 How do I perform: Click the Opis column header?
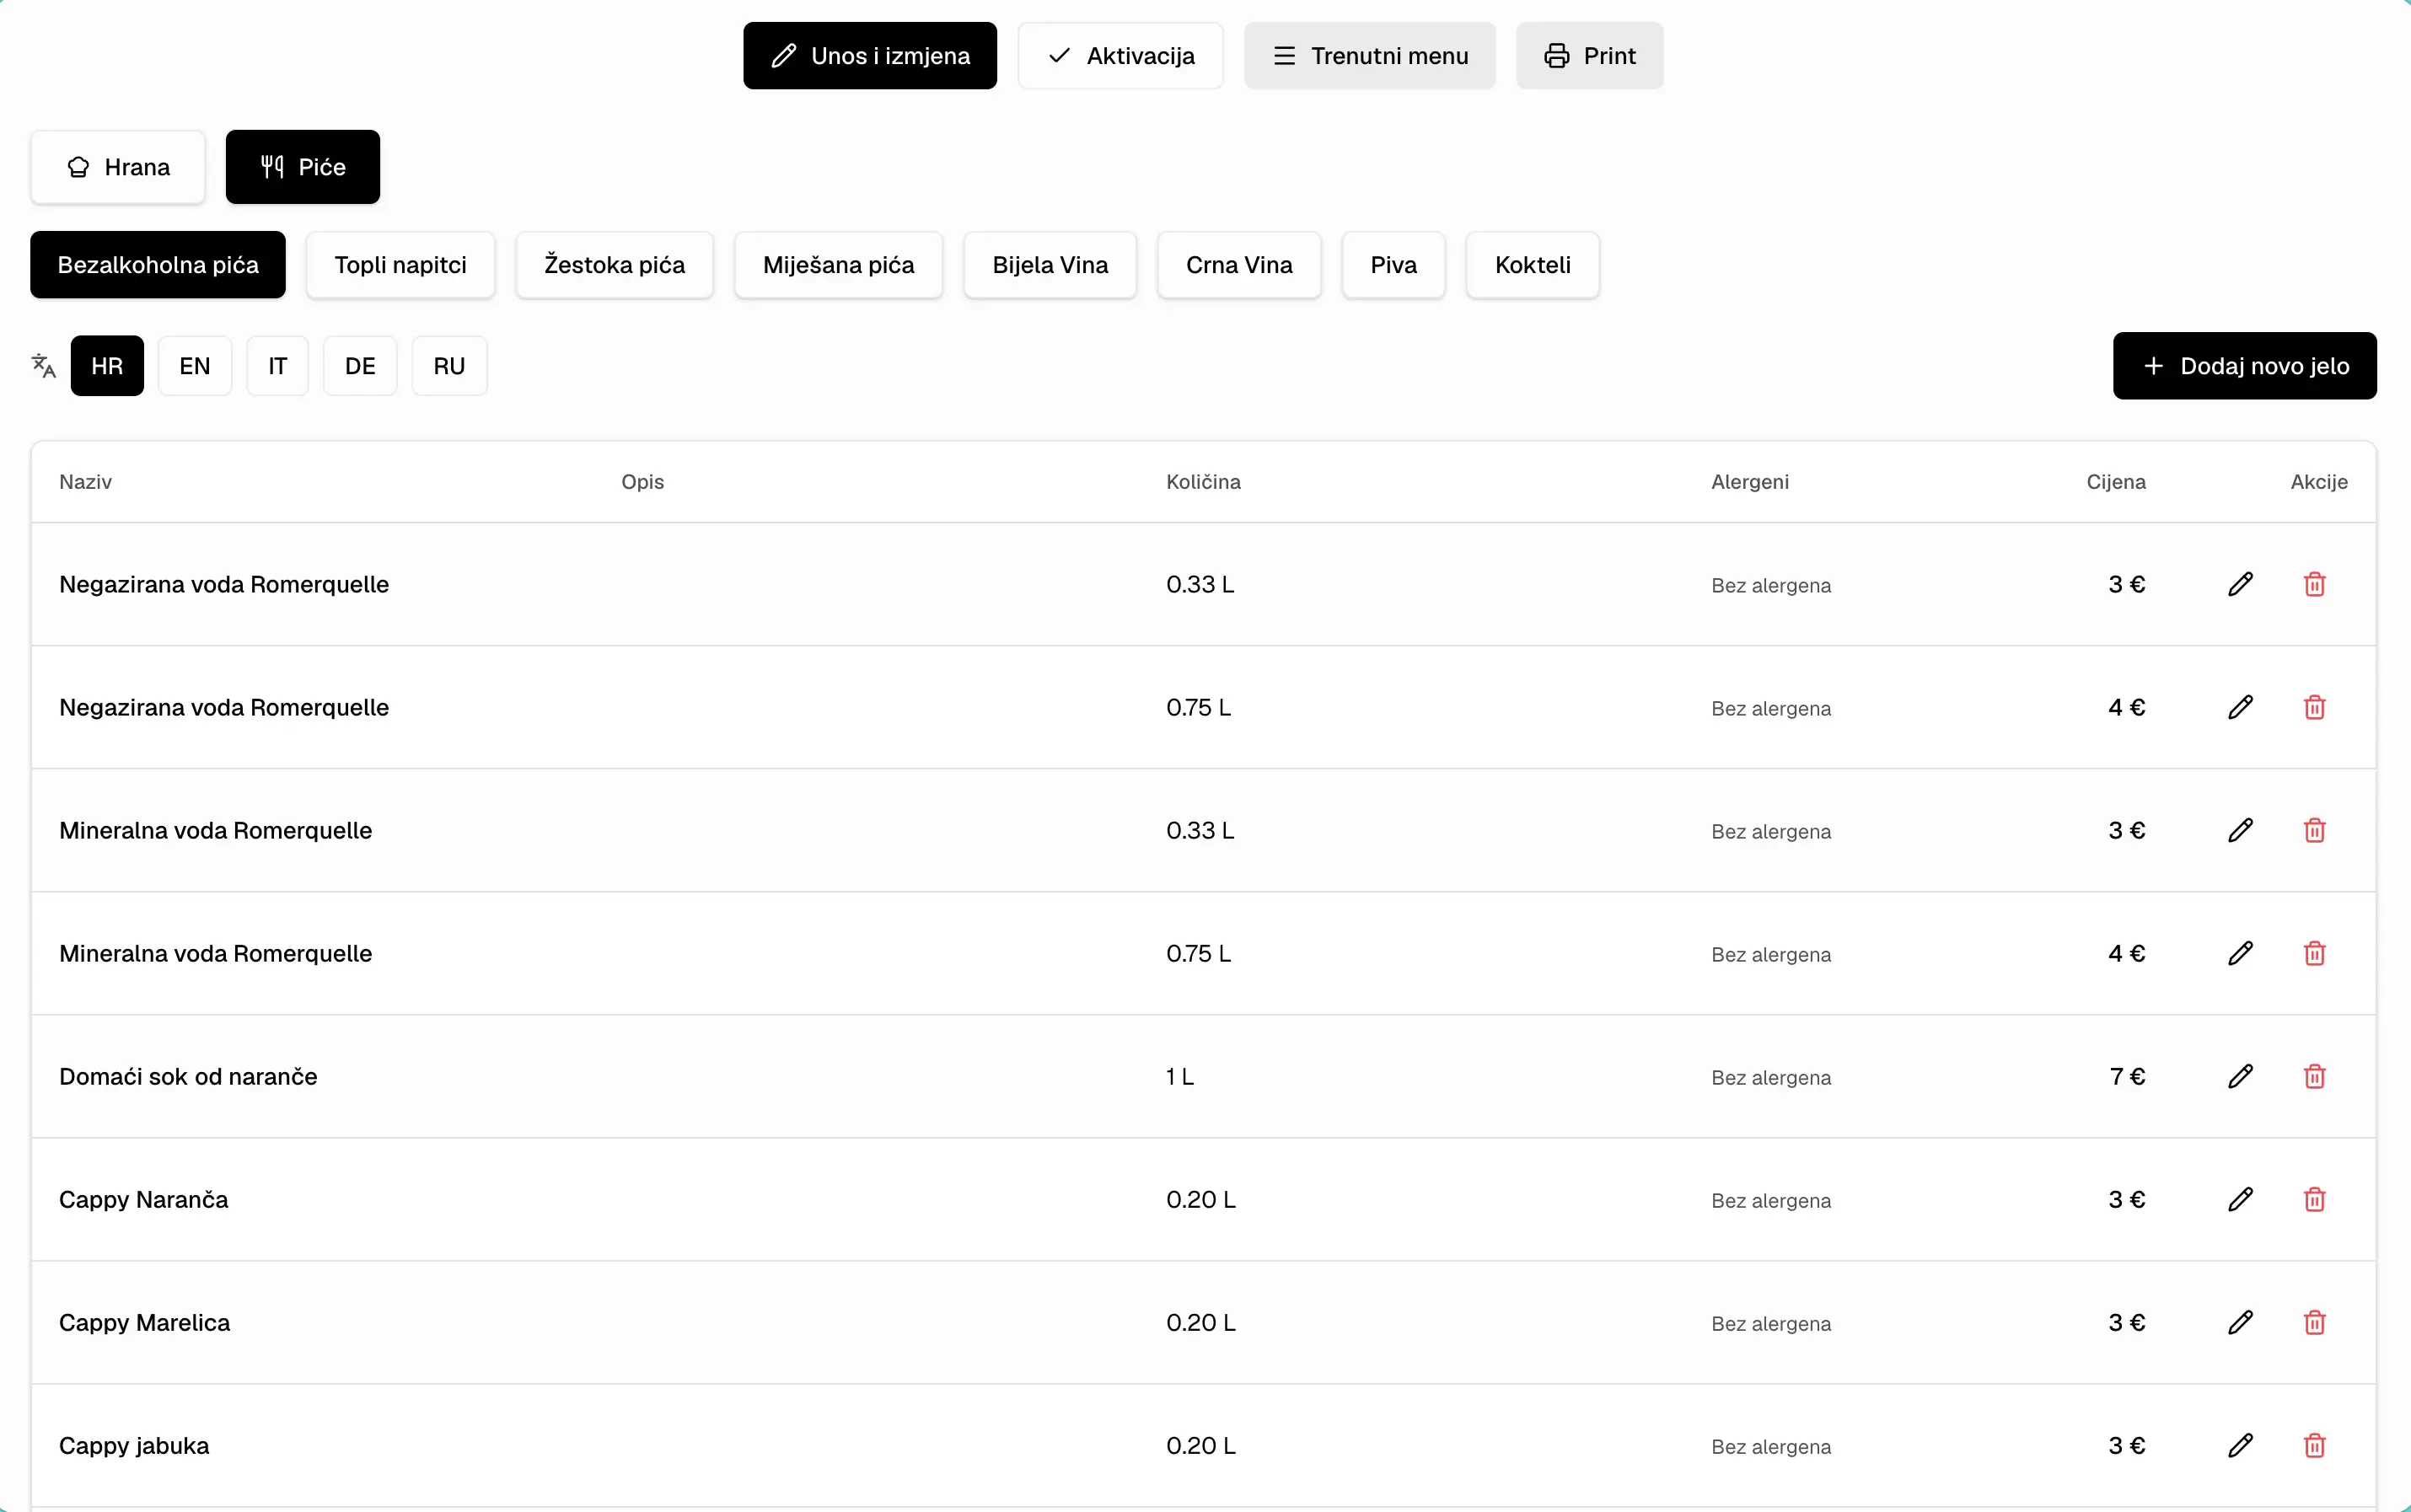(642, 482)
